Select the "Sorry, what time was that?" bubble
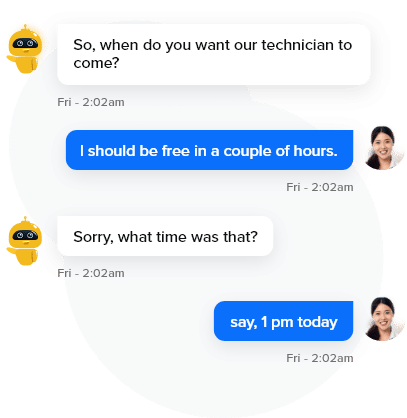The width and height of the screenshot is (407, 418). tap(165, 236)
